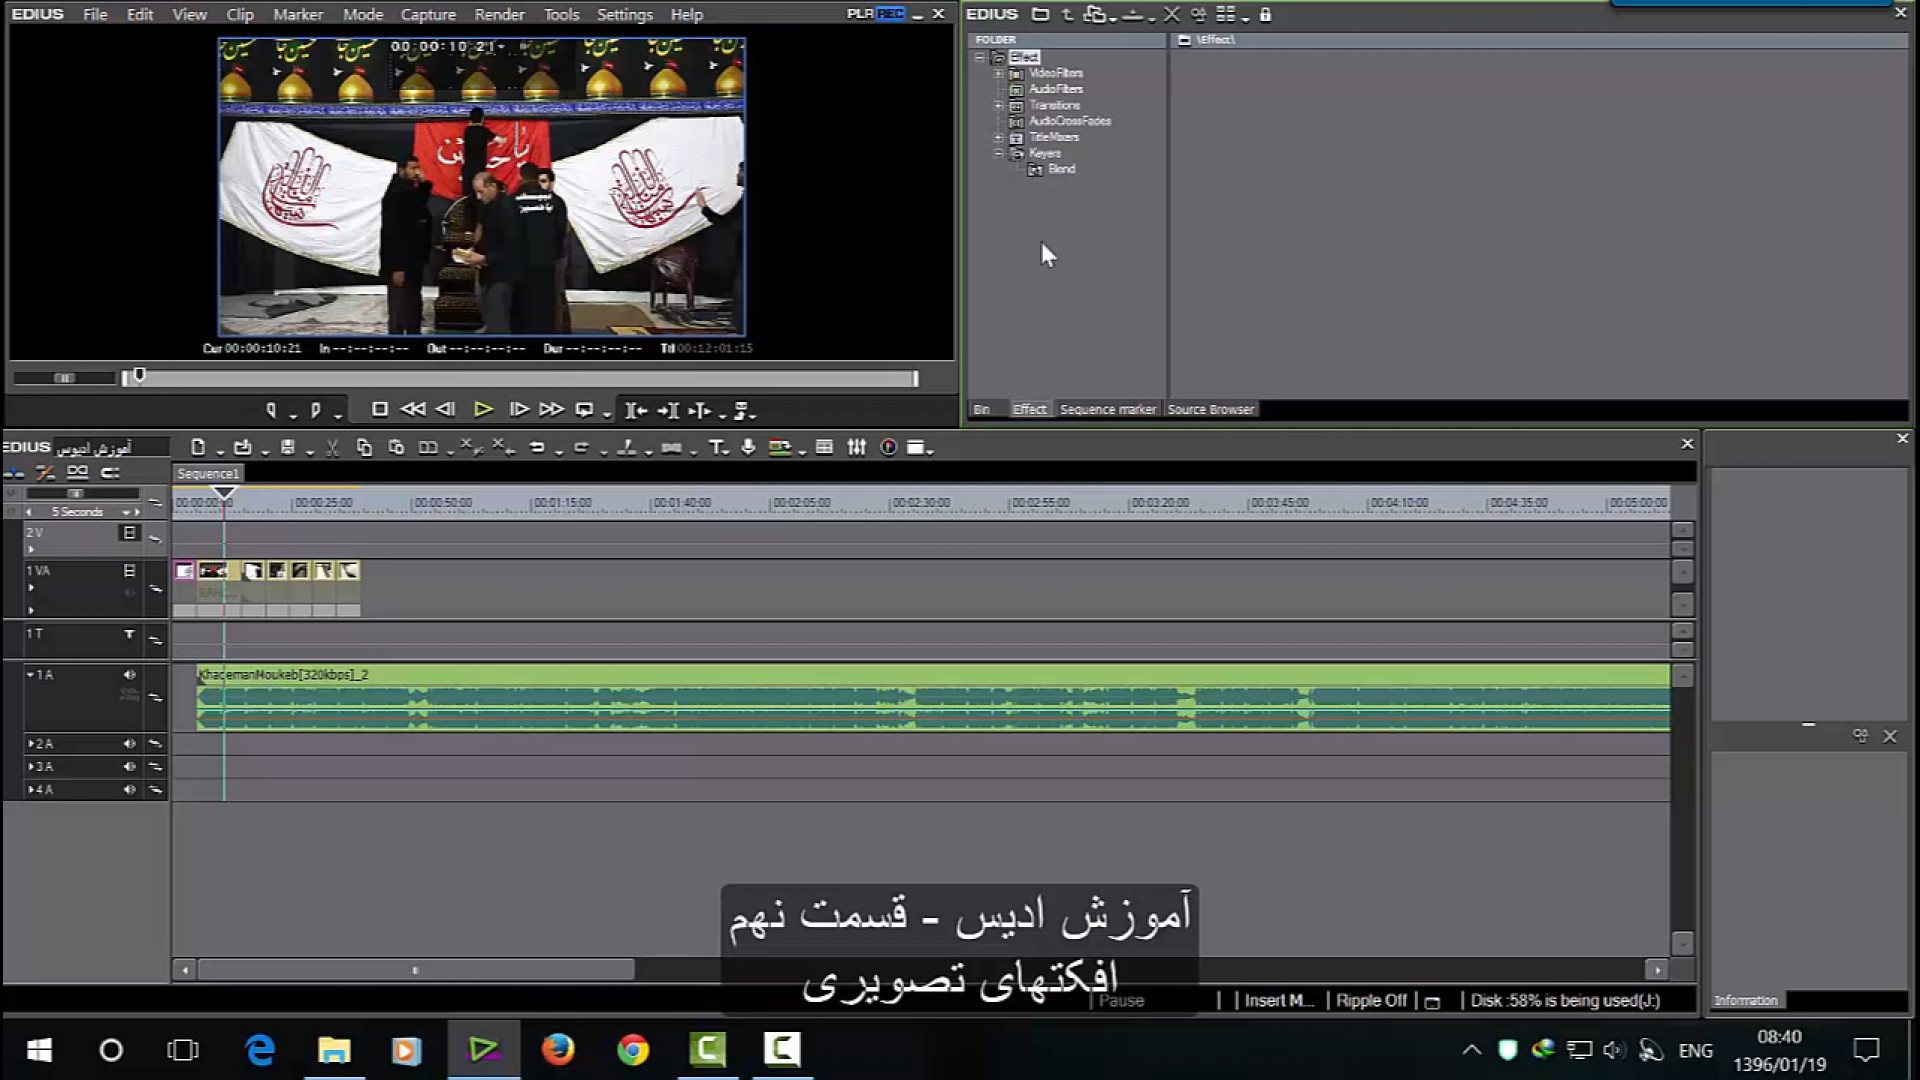The width and height of the screenshot is (1920, 1080).
Task: Expand audio track 2A
Action: point(31,744)
